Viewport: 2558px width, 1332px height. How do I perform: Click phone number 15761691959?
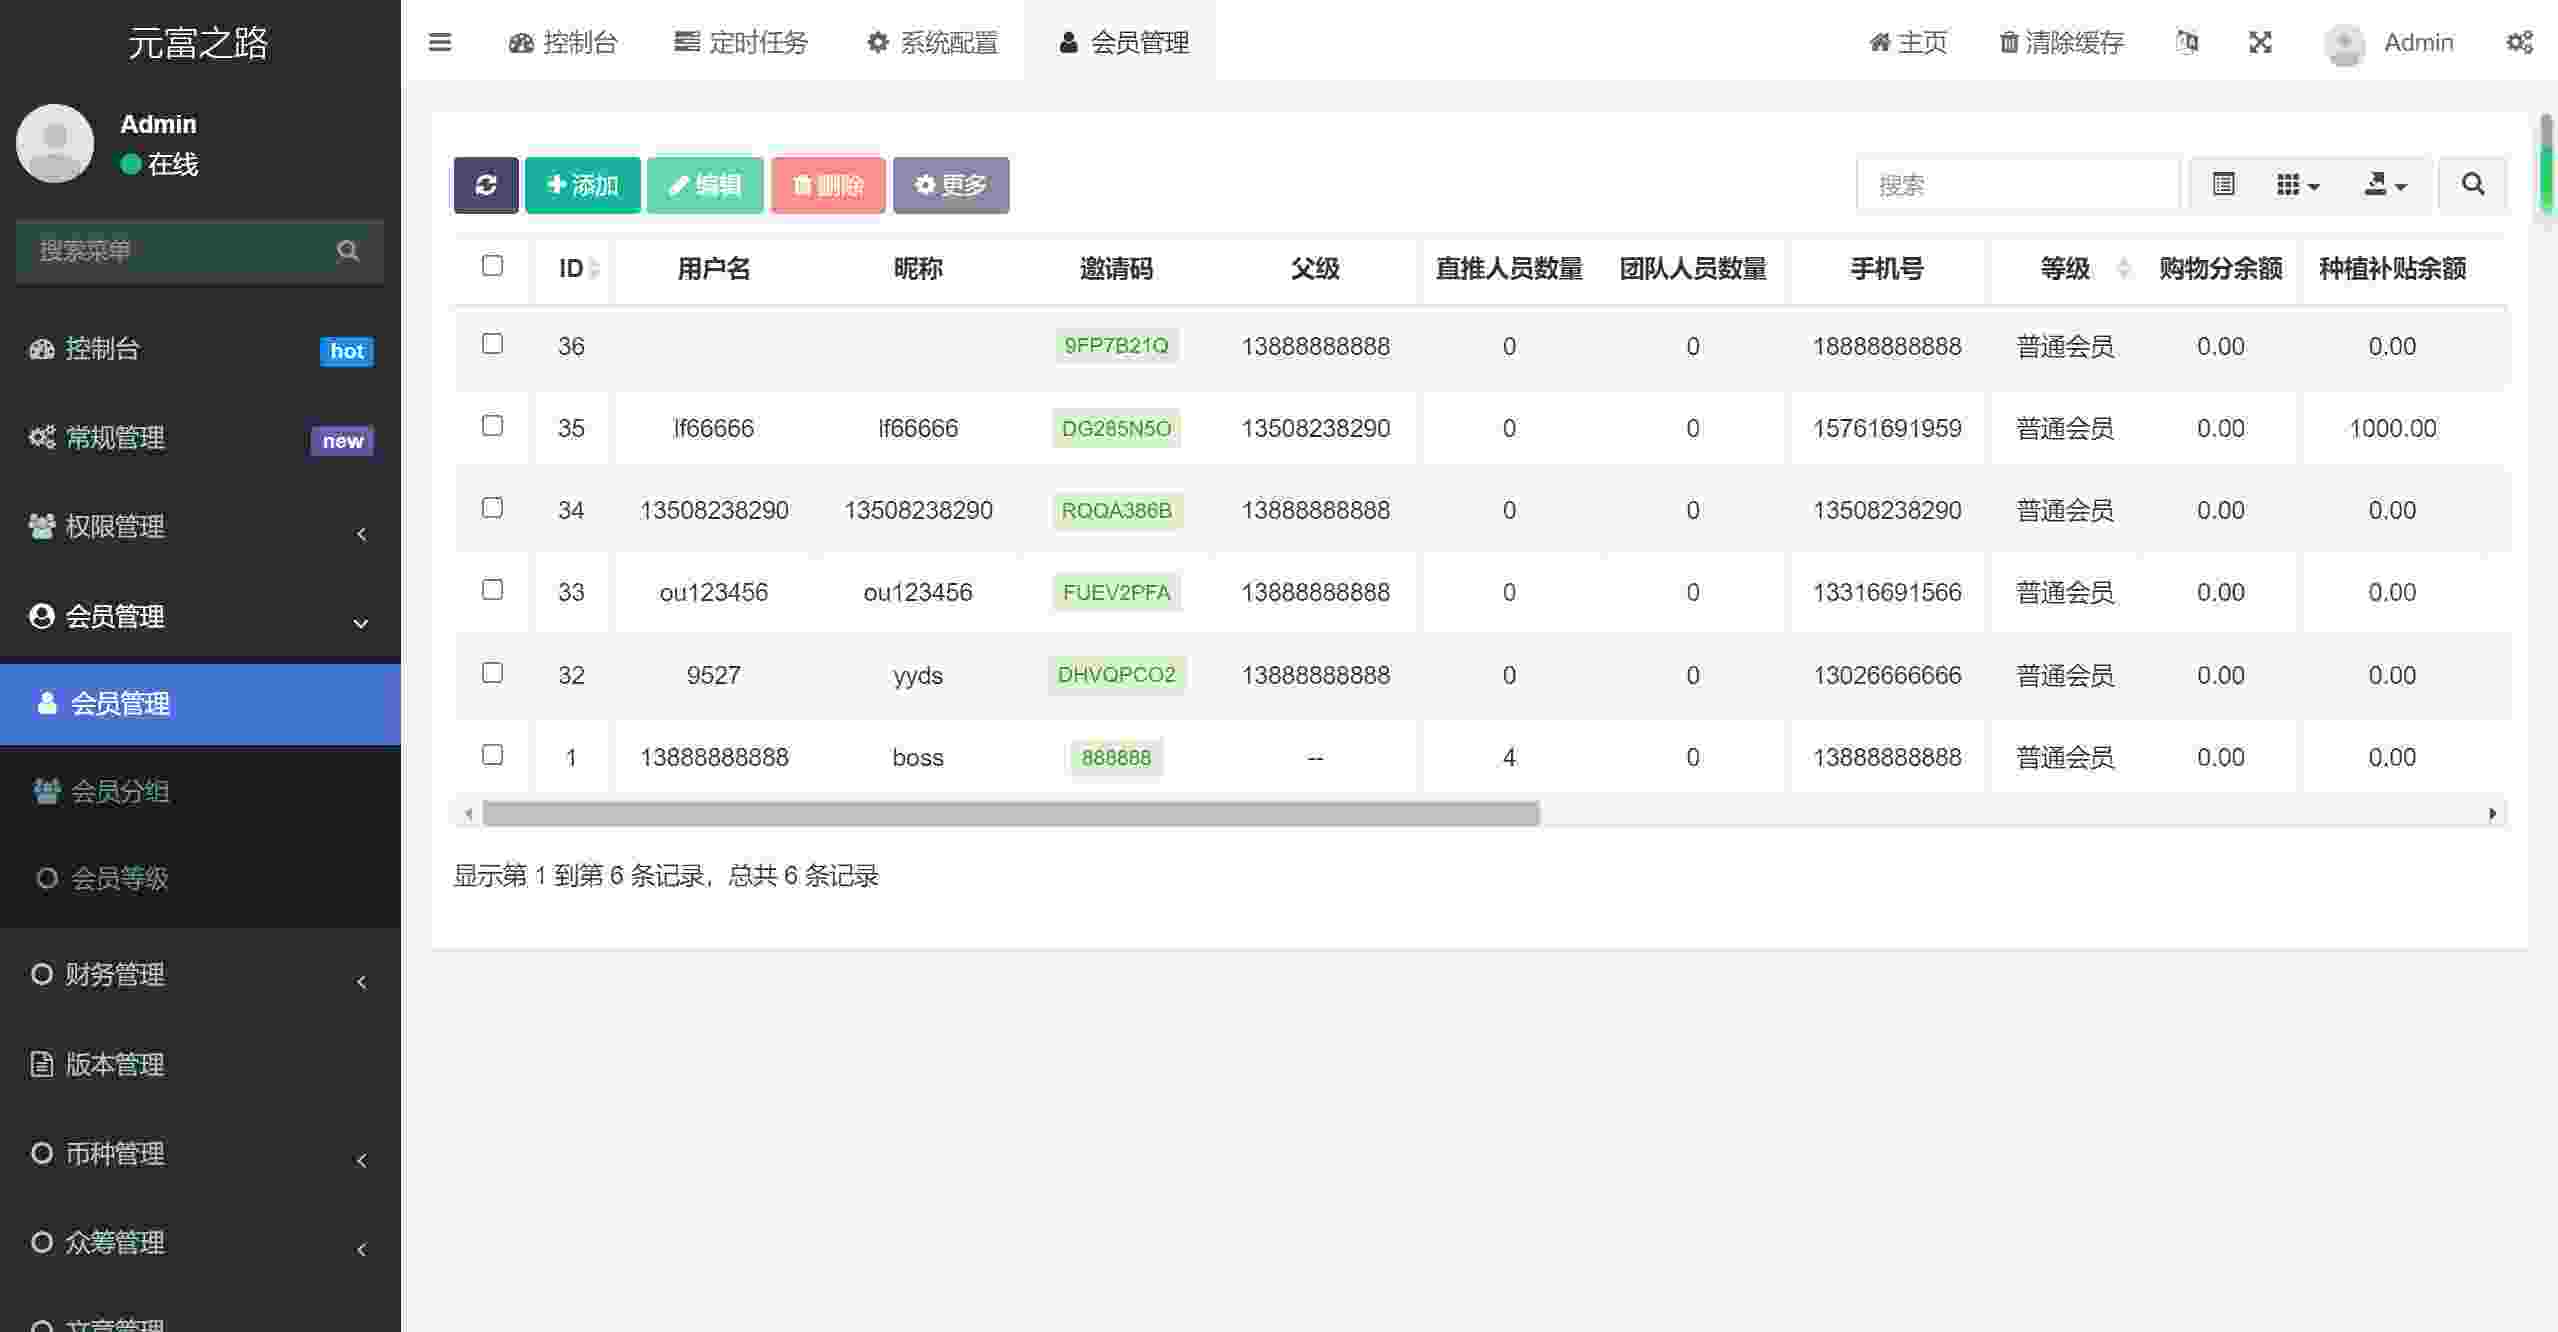pyautogui.click(x=1887, y=429)
